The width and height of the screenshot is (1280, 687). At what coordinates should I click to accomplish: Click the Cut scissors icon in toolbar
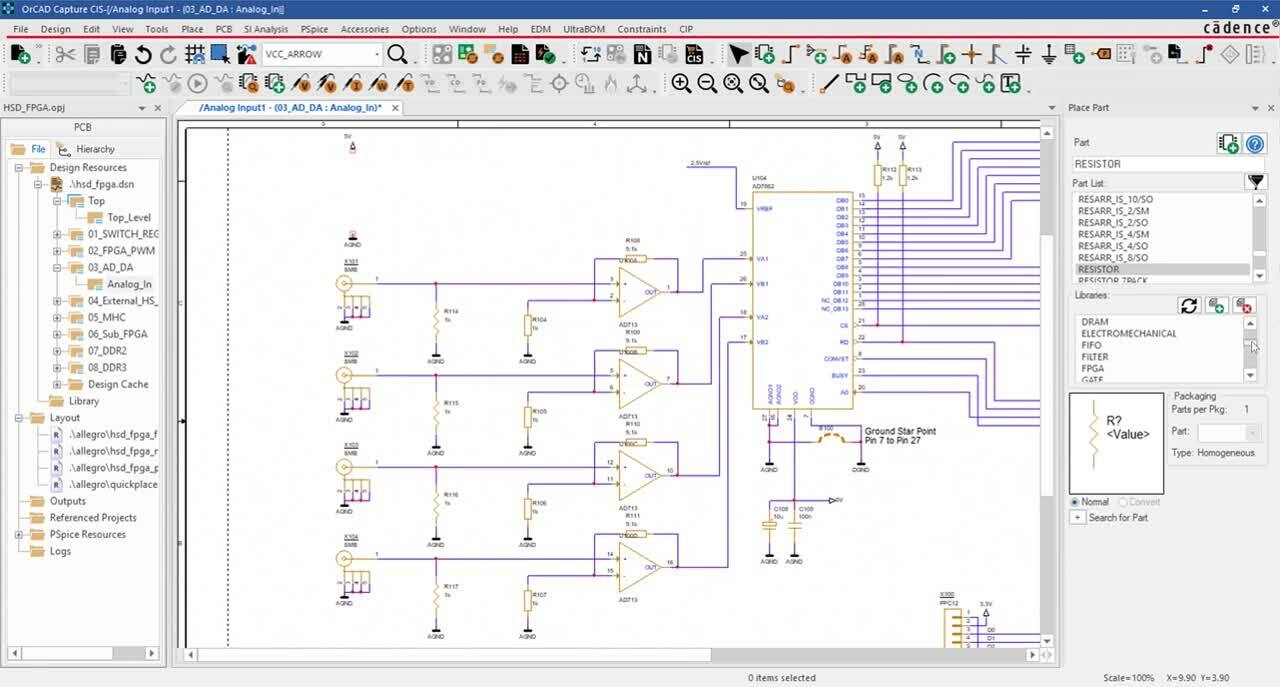click(x=65, y=54)
